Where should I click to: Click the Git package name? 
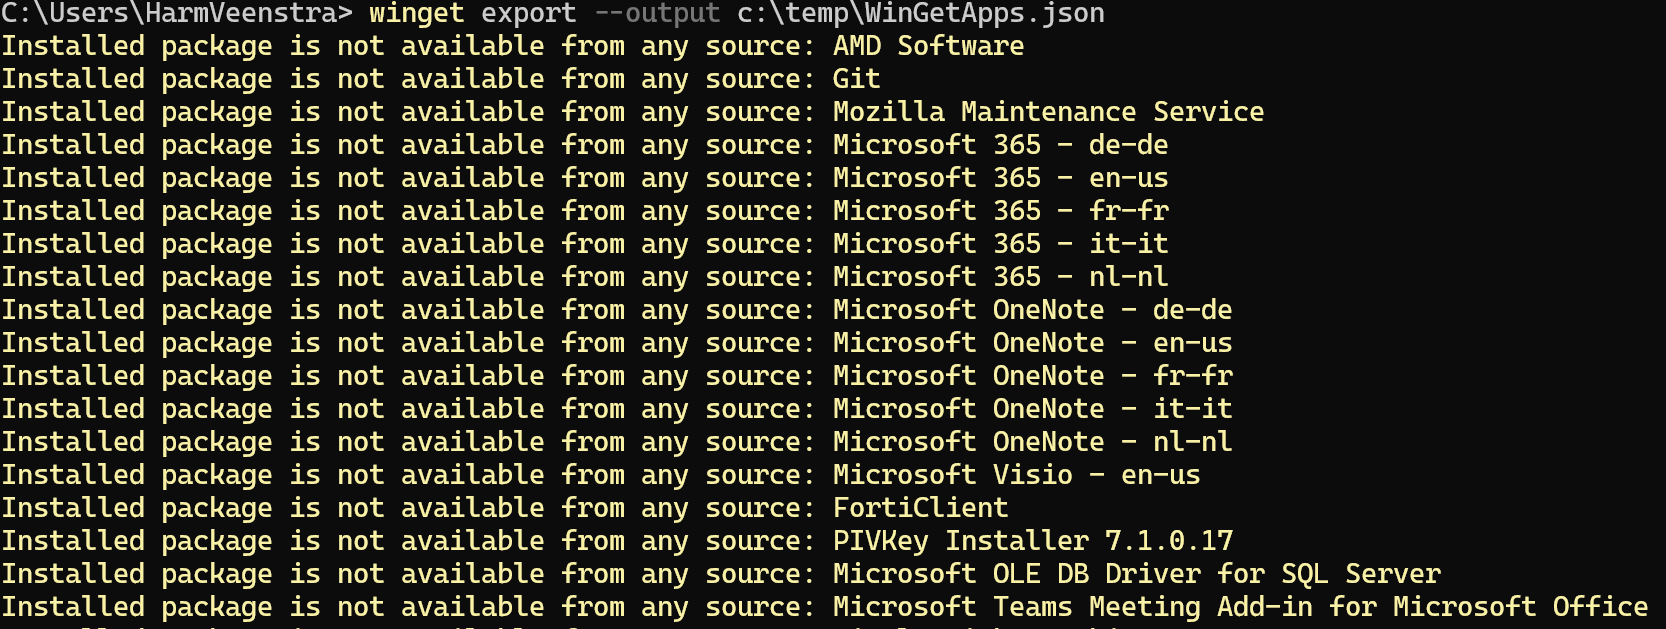point(856,79)
